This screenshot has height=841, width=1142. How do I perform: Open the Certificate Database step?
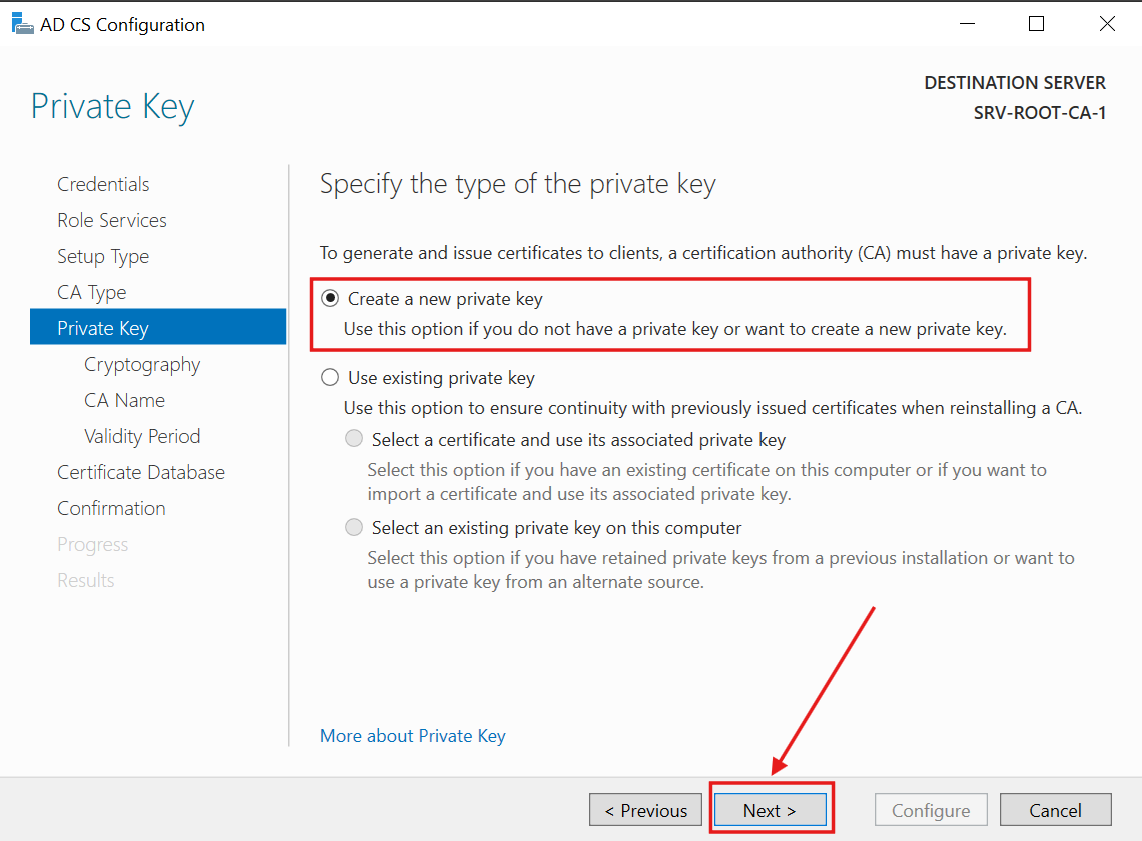[140, 472]
